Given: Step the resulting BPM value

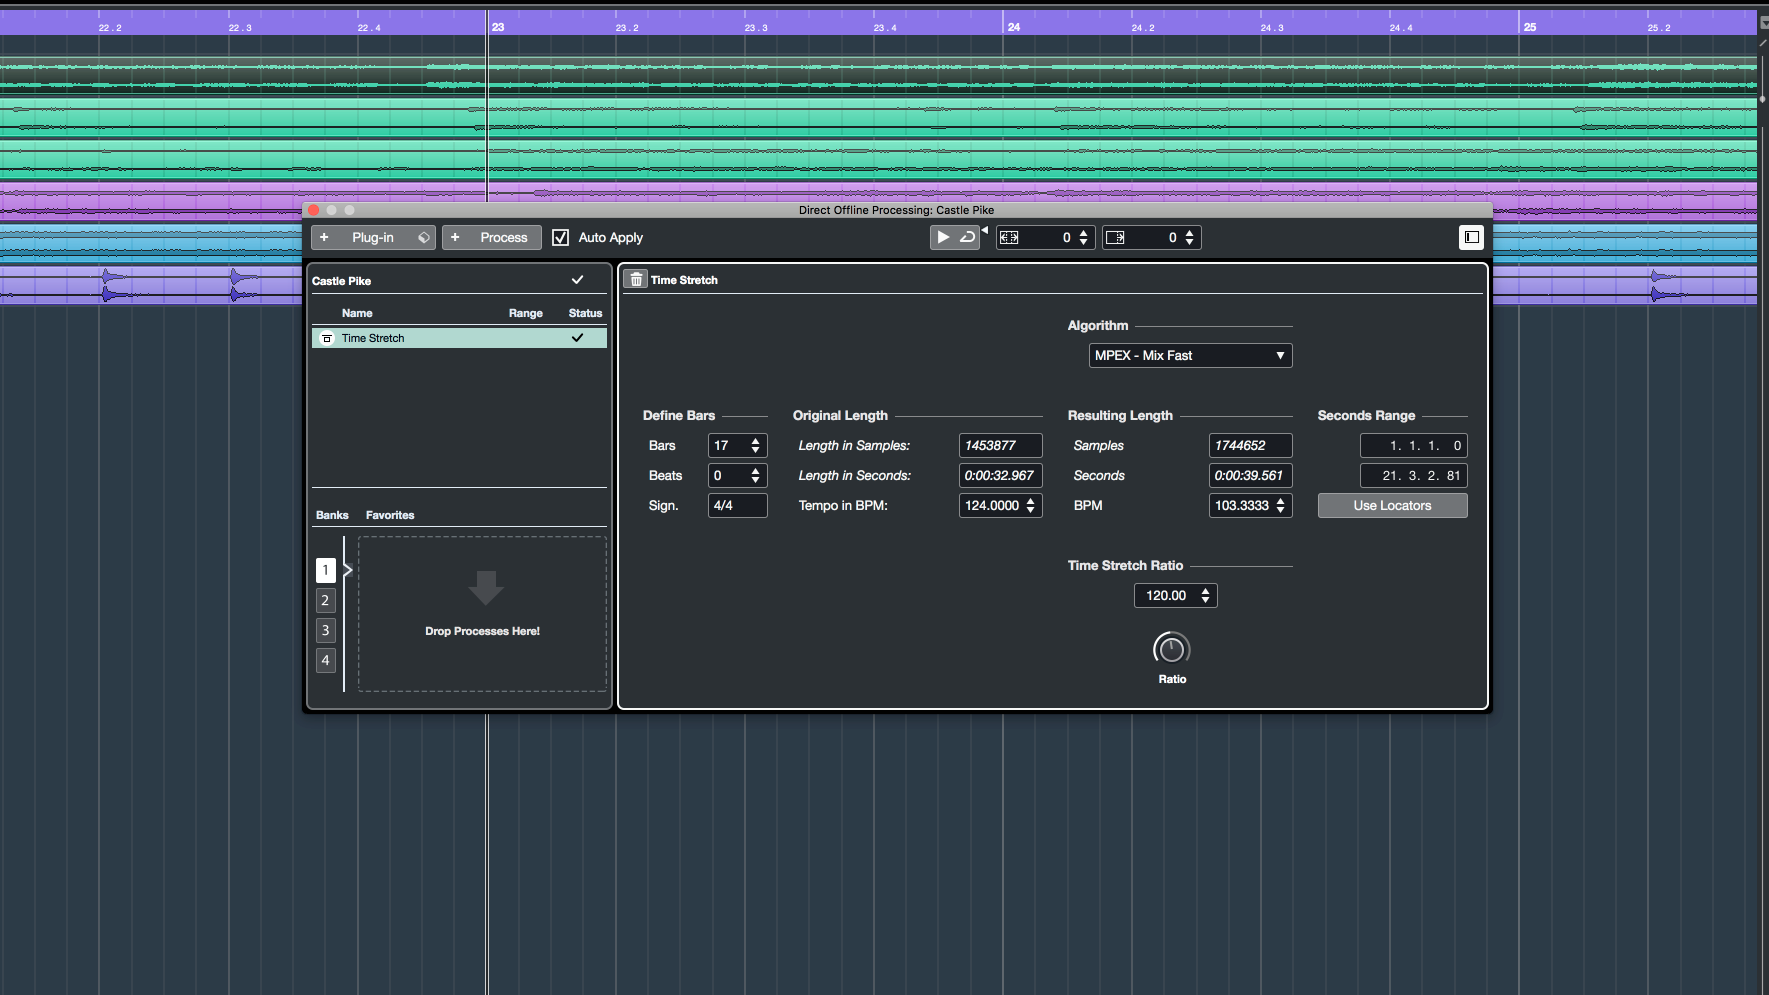Looking at the screenshot, I should tap(1280, 505).
